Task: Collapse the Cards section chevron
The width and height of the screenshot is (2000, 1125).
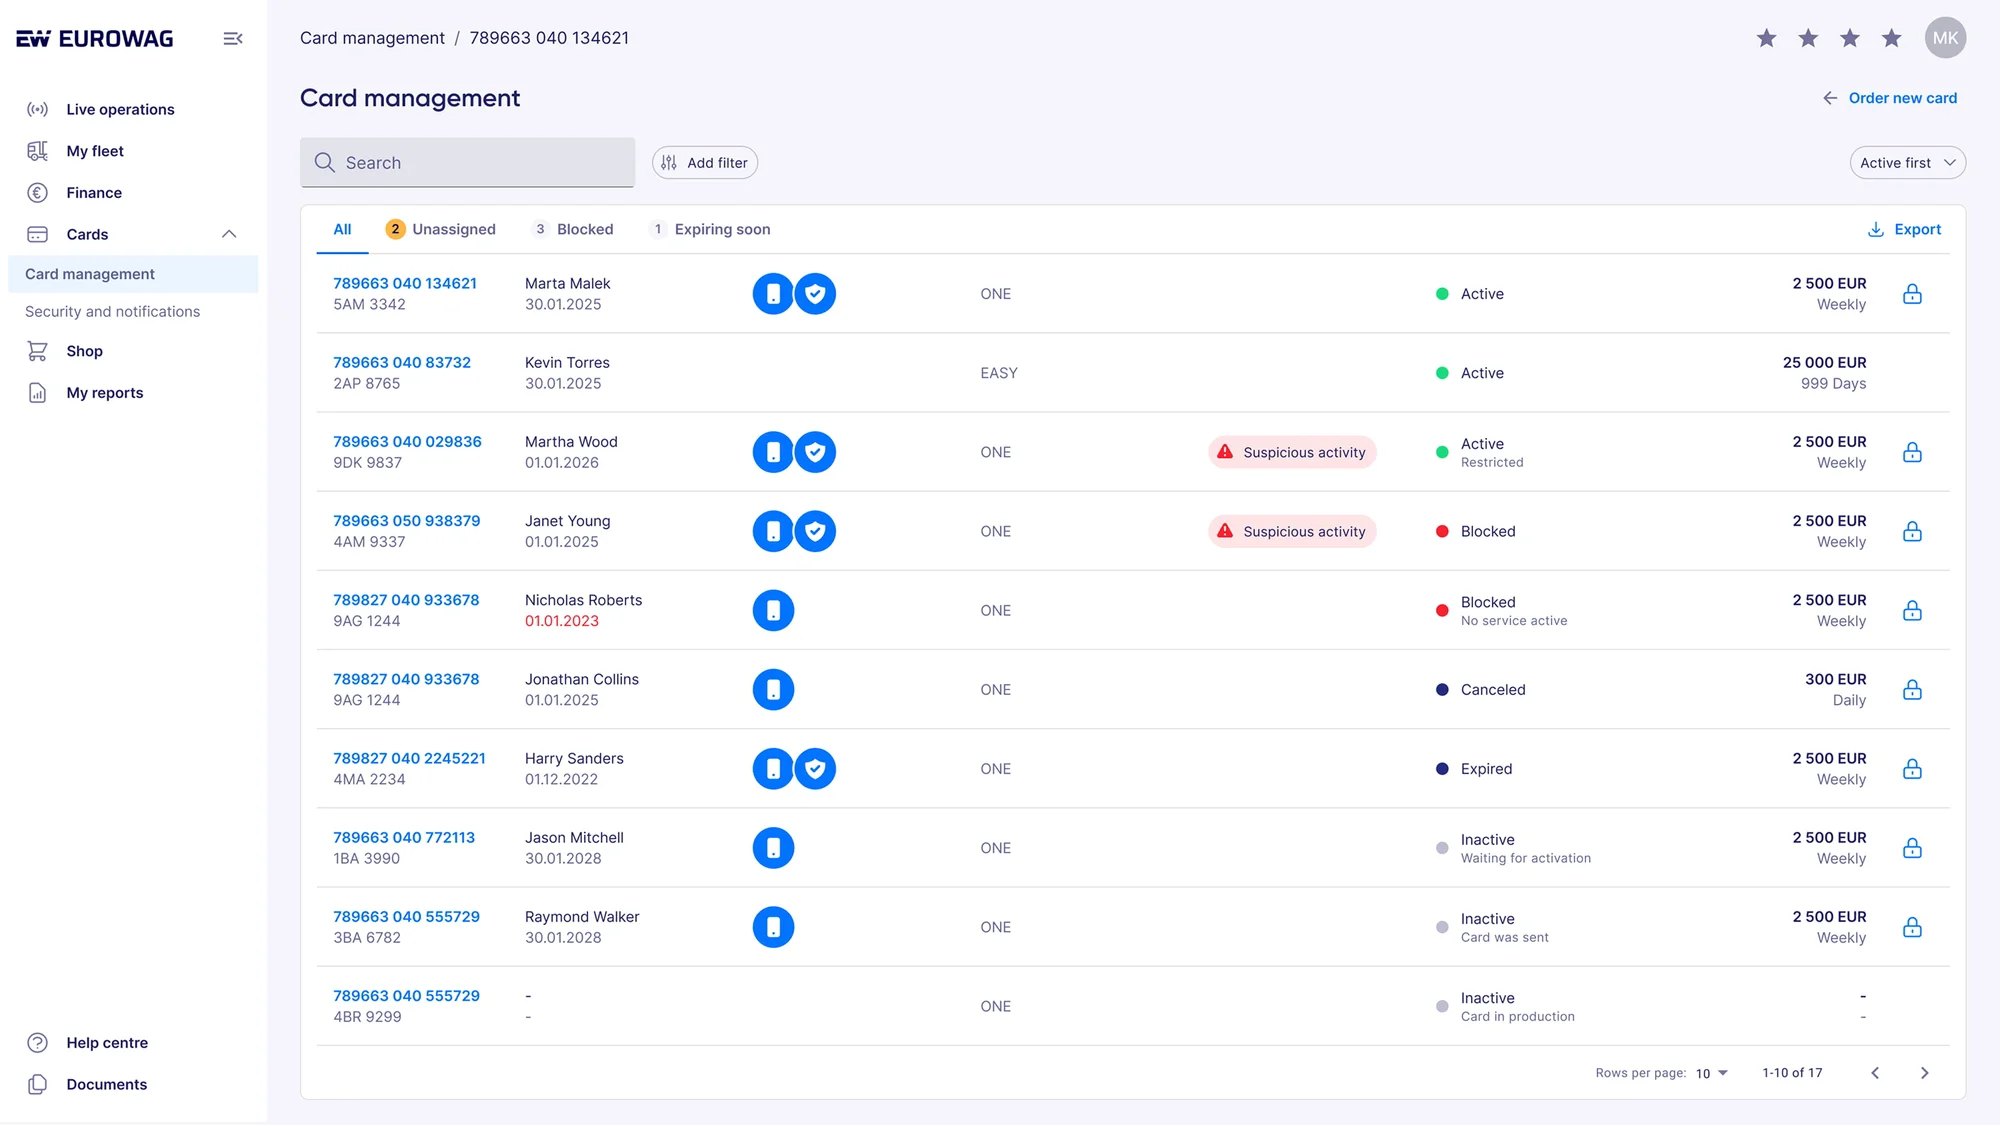Action: 229,234
